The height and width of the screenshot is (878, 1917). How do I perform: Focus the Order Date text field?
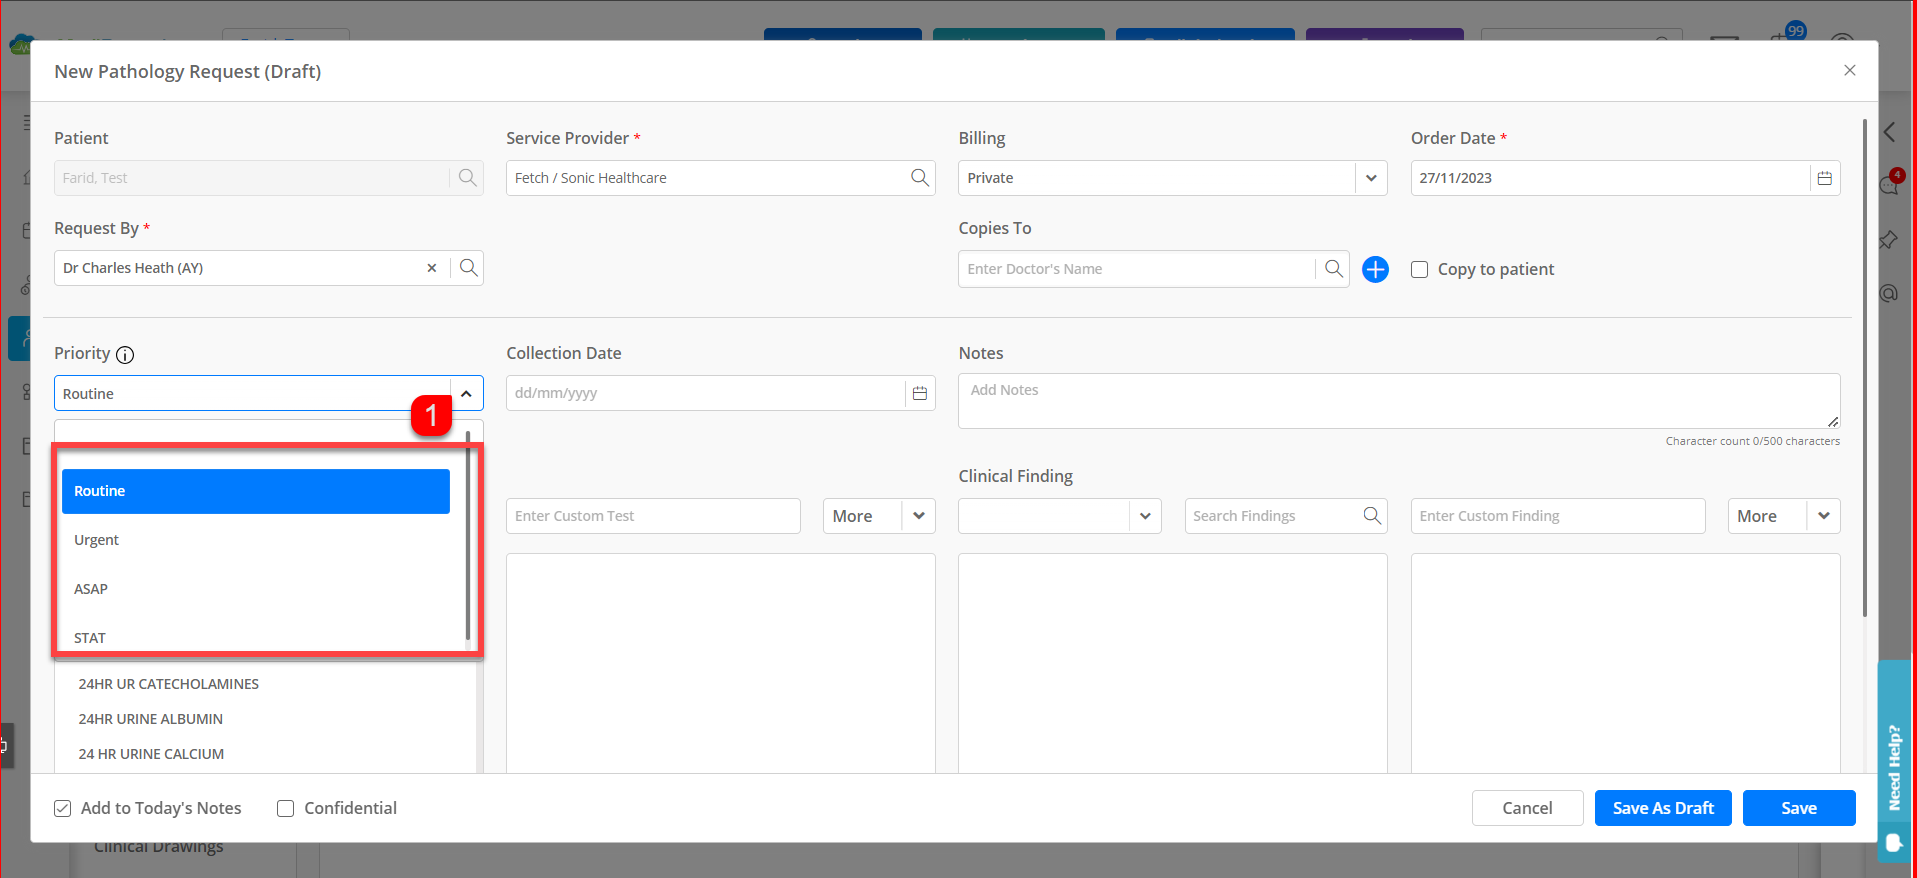tap(1610, 178)
